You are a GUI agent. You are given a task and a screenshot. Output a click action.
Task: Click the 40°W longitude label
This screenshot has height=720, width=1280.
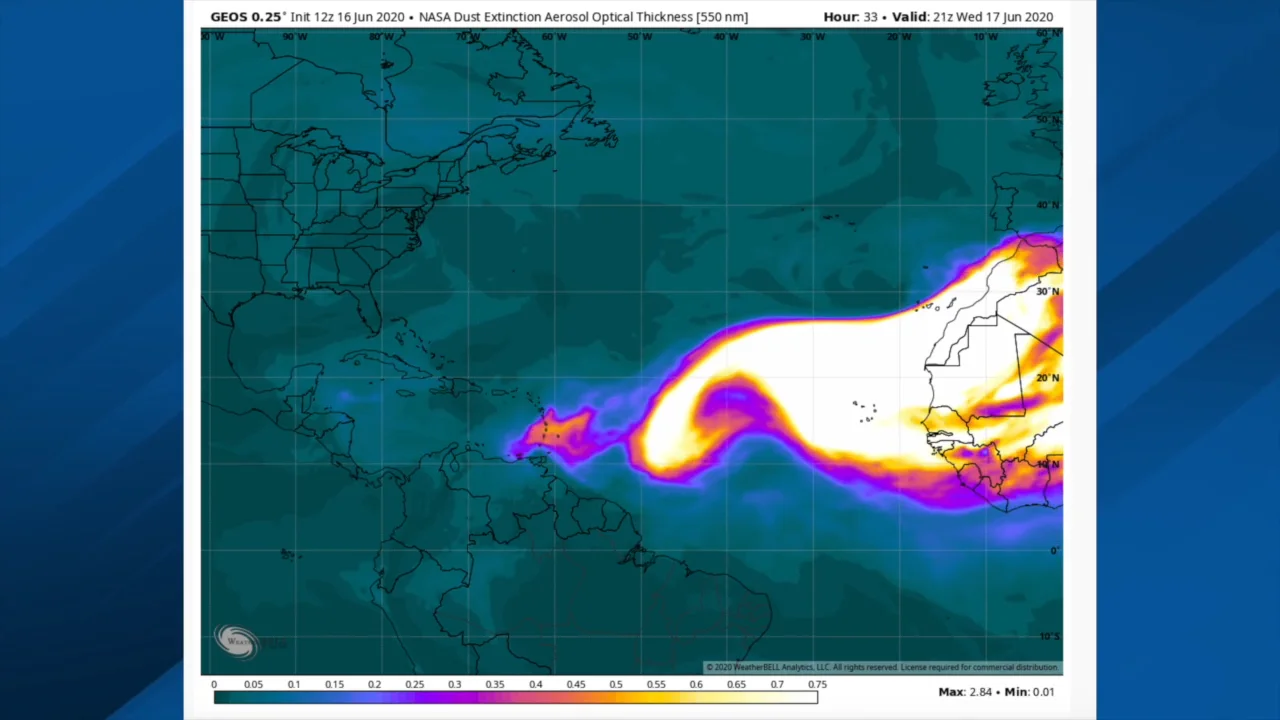727,37
